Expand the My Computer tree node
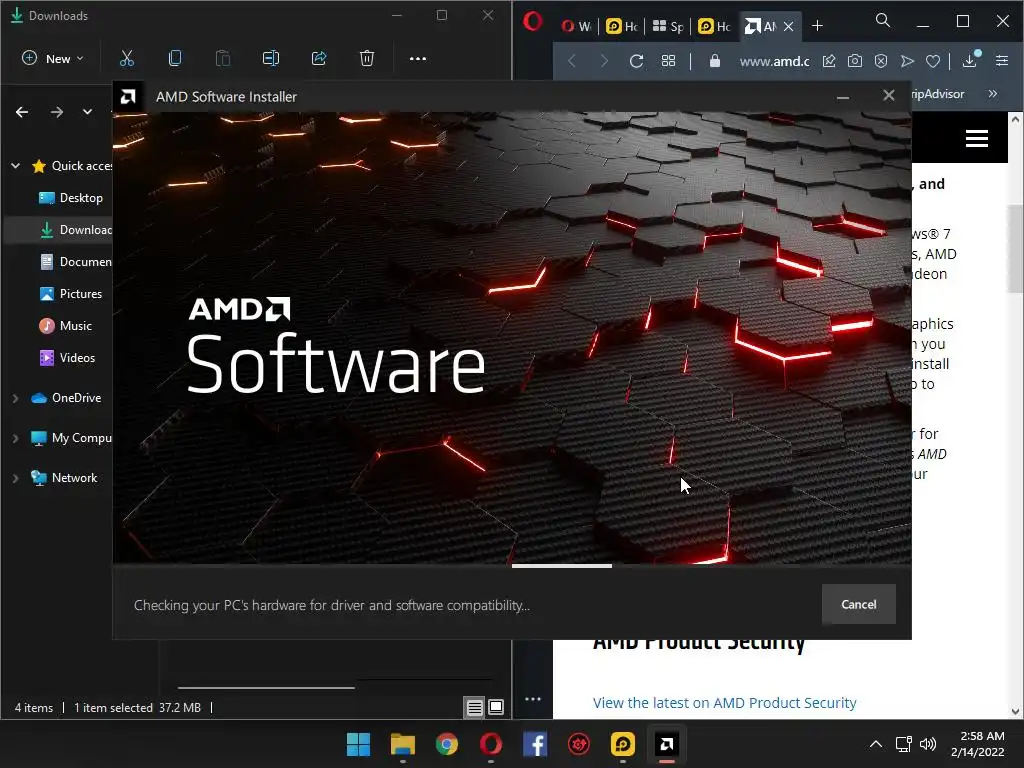The image size is (1024, 768). (16, 438)
